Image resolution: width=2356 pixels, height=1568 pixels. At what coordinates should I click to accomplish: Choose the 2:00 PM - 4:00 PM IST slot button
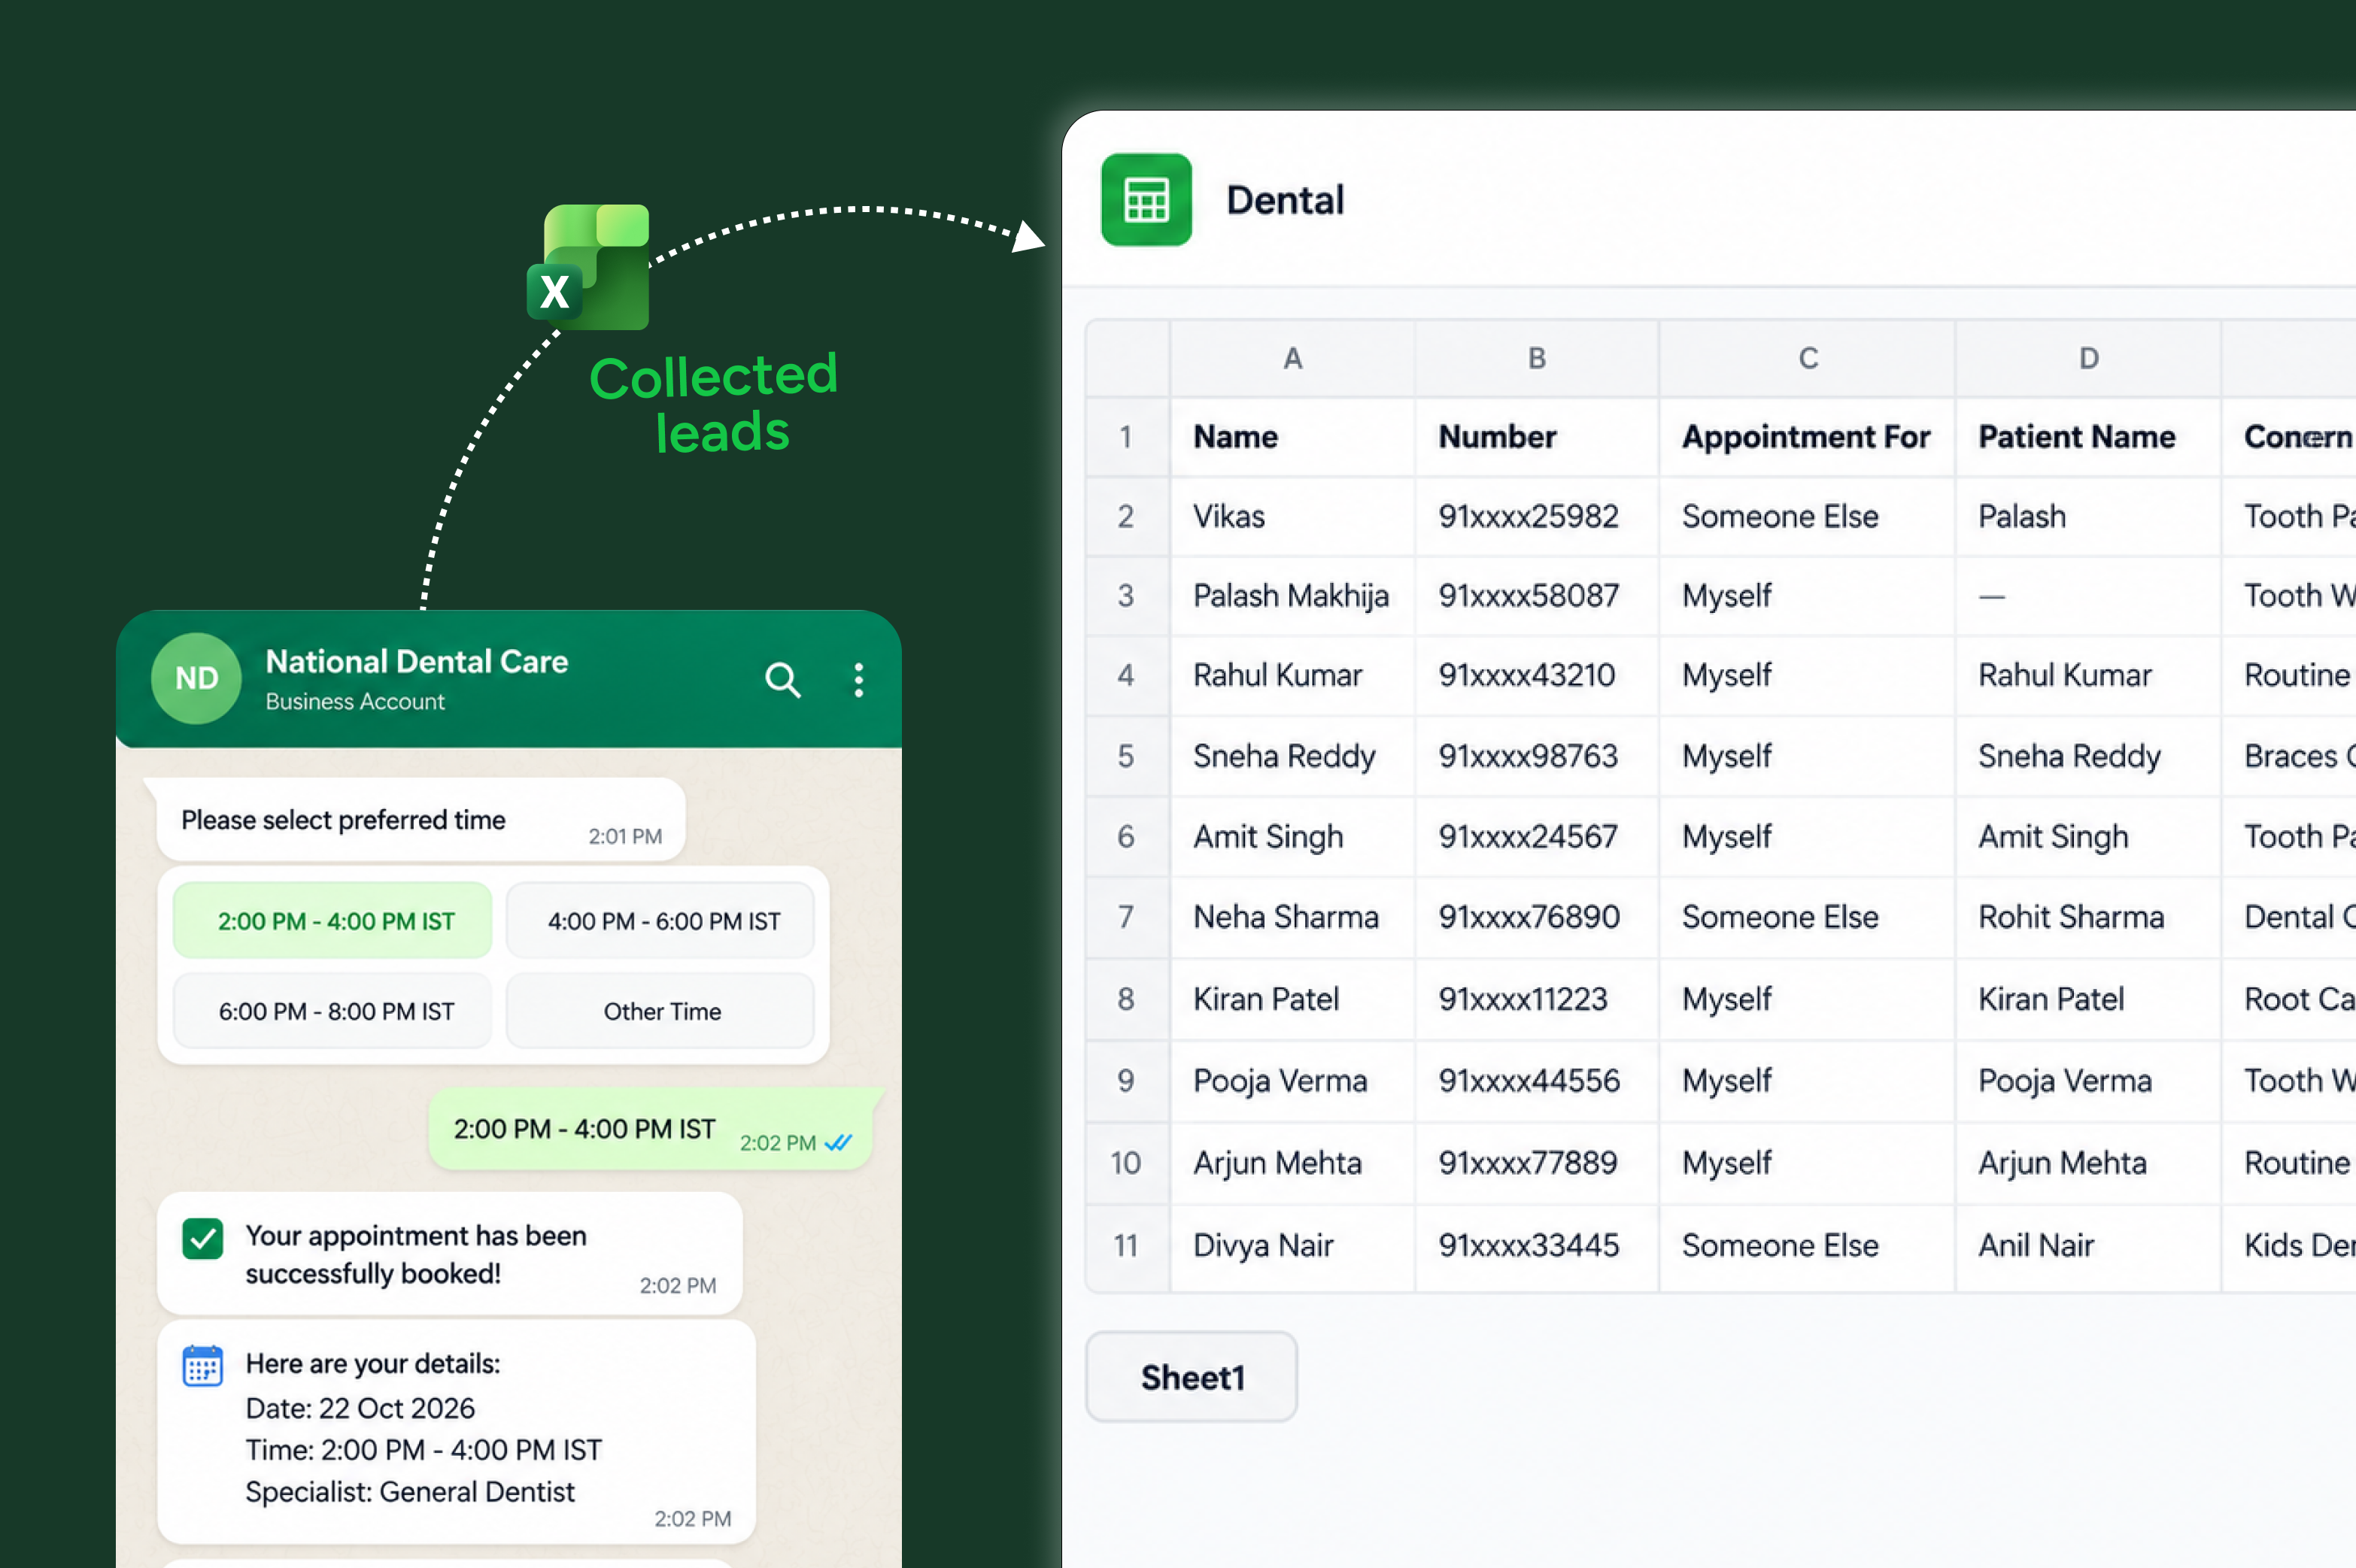pos(333,921)
